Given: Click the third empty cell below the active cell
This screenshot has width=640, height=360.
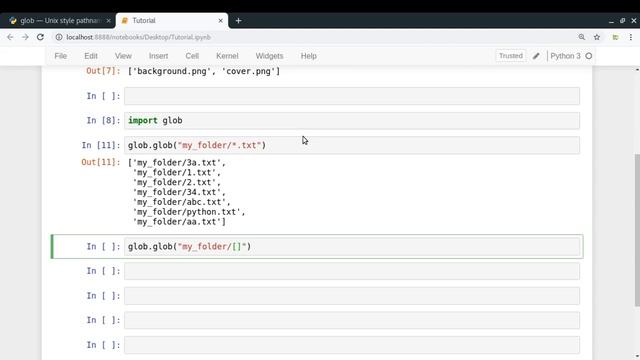Looking at the screenshot, I should point(352,320).
